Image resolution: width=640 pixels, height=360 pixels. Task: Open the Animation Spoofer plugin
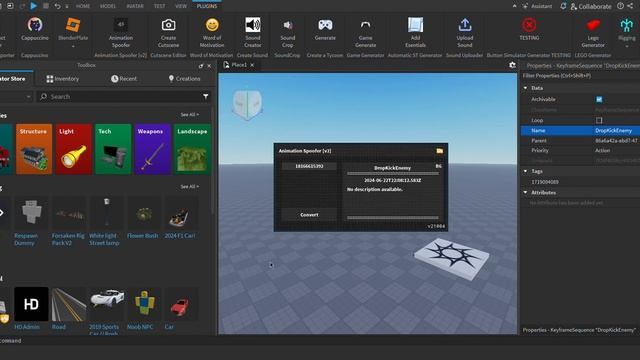tap(121, 32)
